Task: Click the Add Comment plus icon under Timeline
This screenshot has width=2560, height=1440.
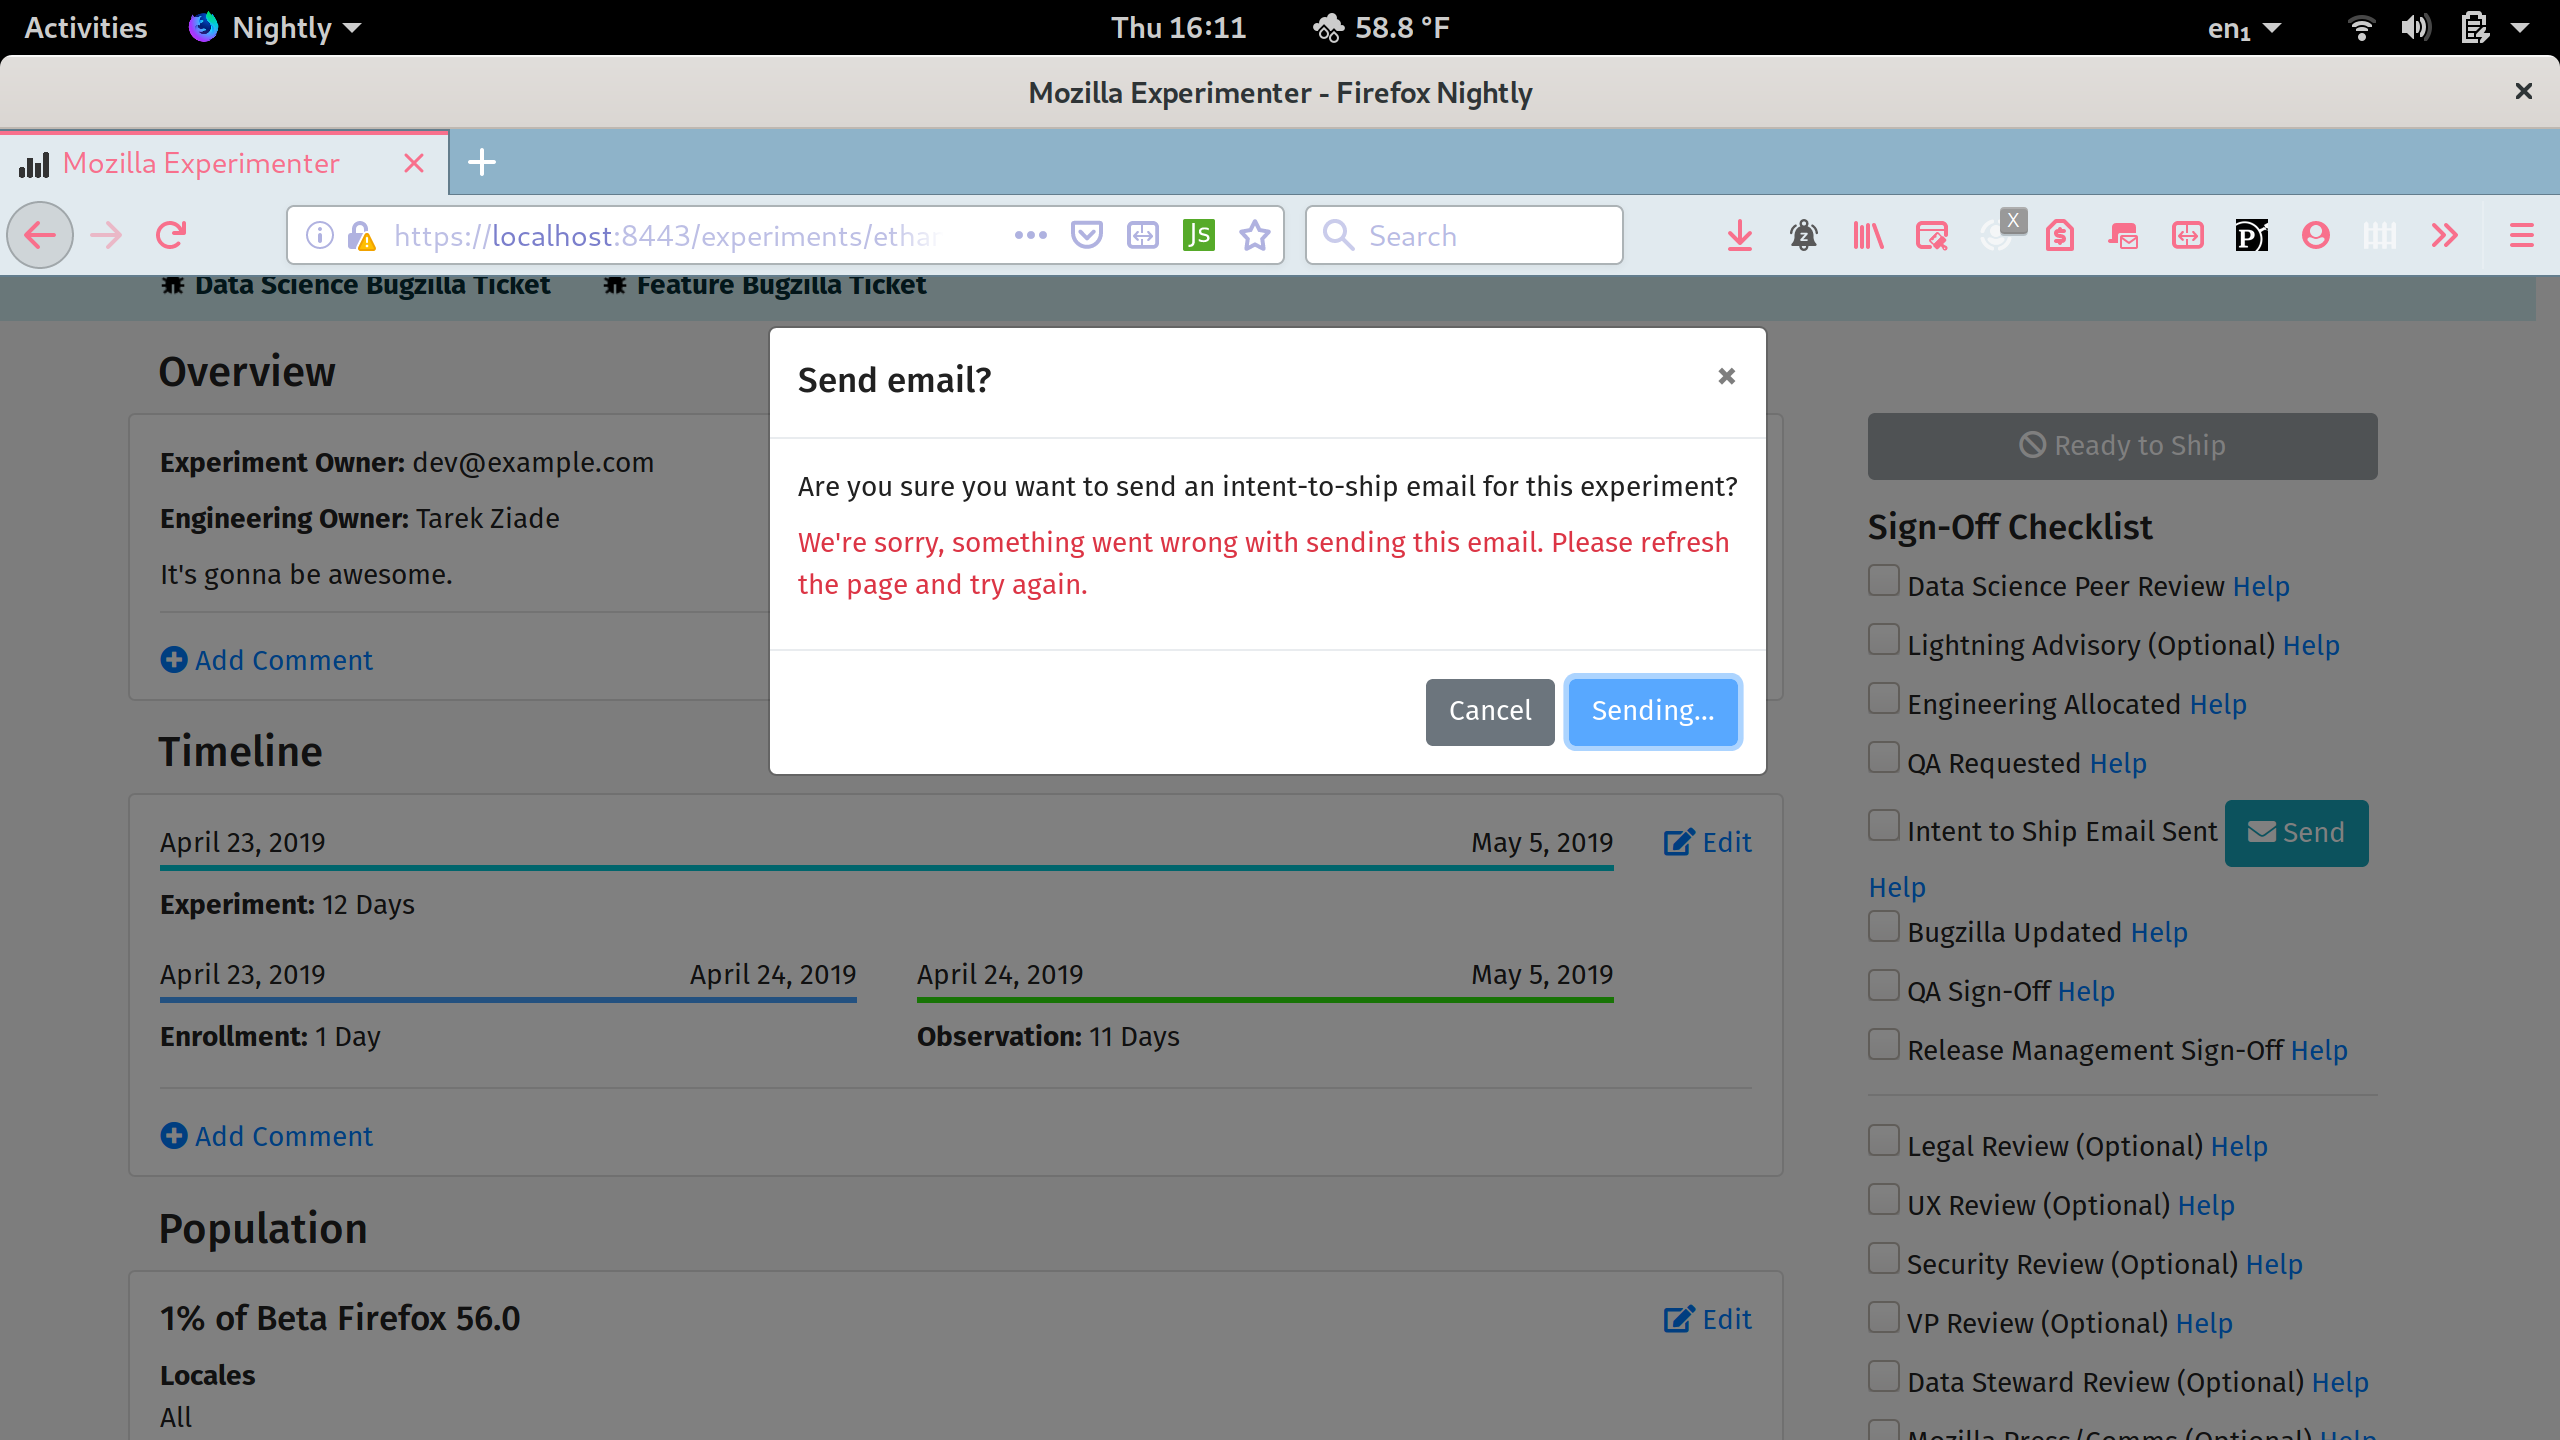Action: [x=174, y=1136]
